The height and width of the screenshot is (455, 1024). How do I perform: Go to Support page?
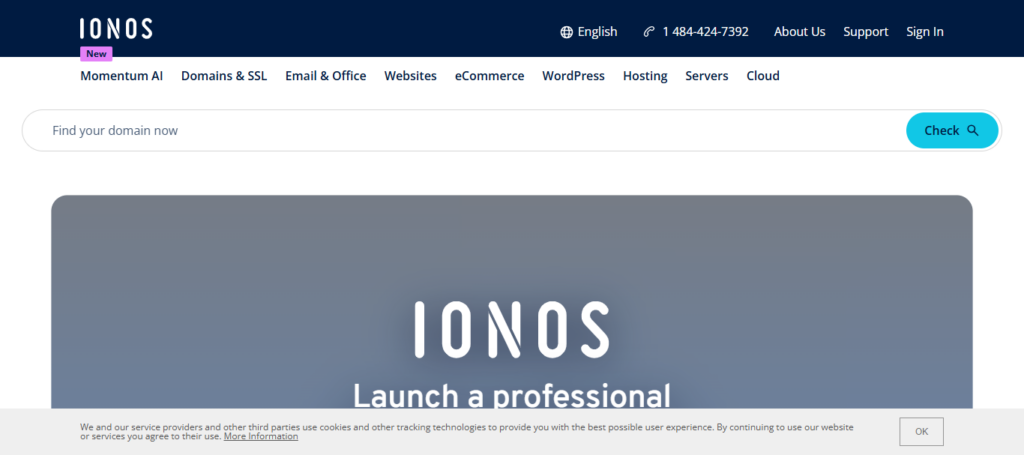pyautogui.click(x=865, y=32)
